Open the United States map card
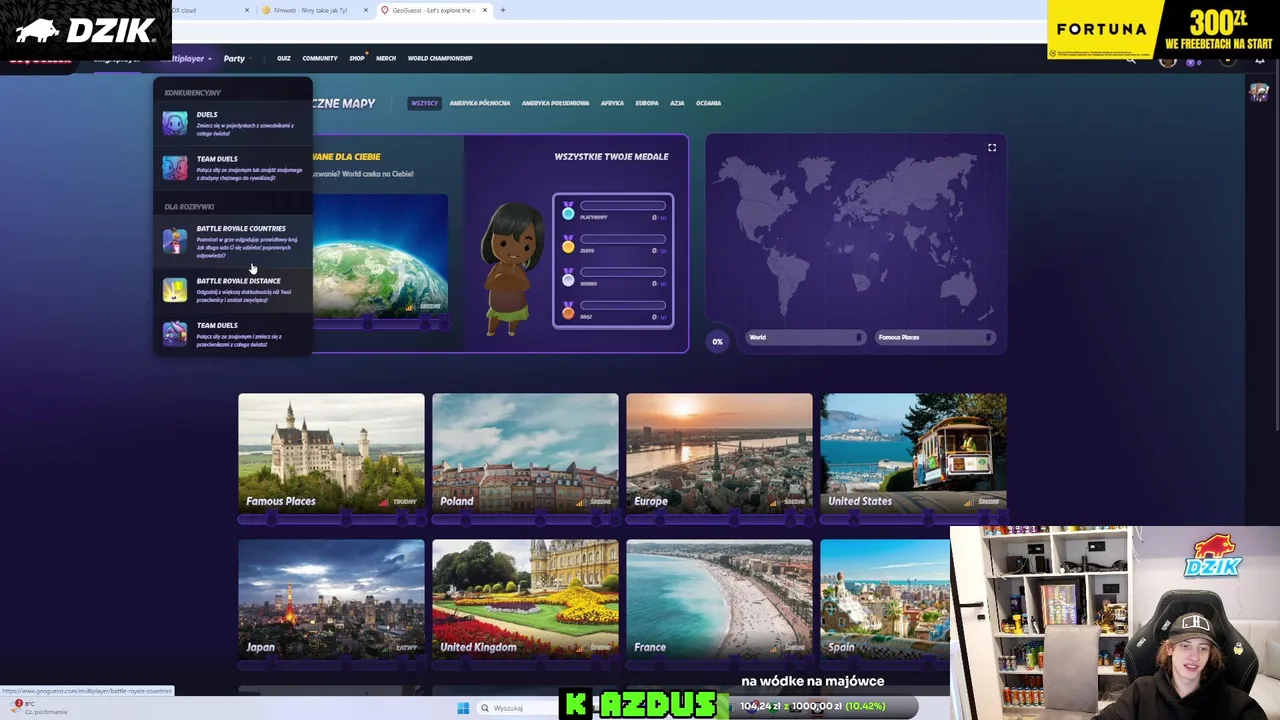Screen dimensions: 1280x720 913,453
